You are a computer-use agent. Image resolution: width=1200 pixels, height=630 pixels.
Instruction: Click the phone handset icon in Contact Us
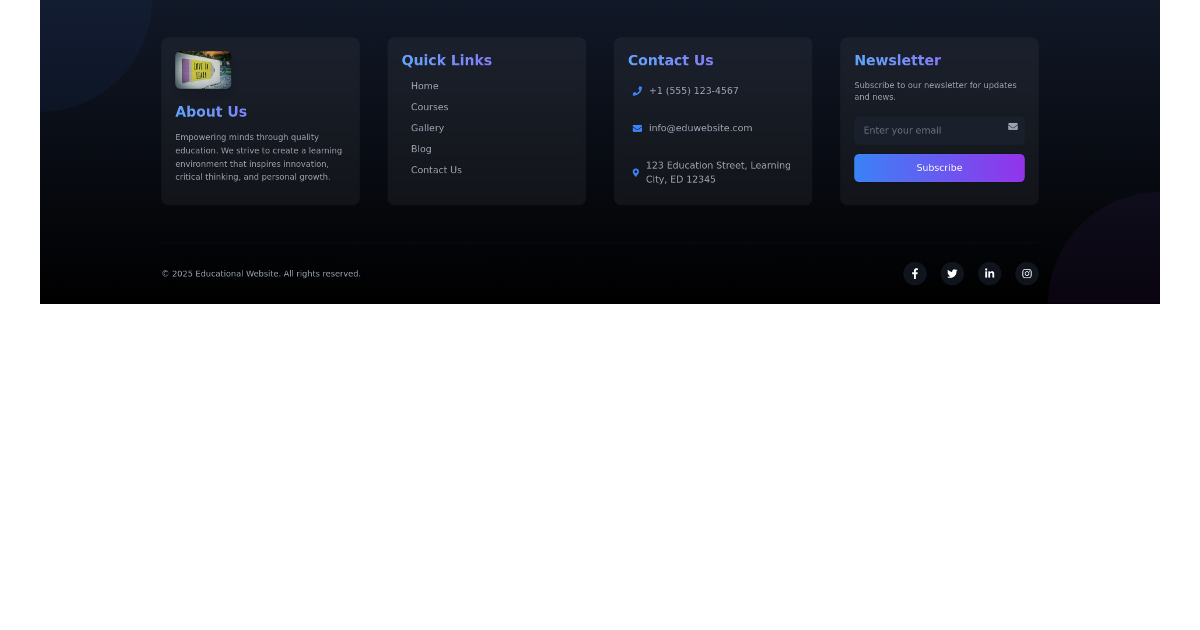636,91
